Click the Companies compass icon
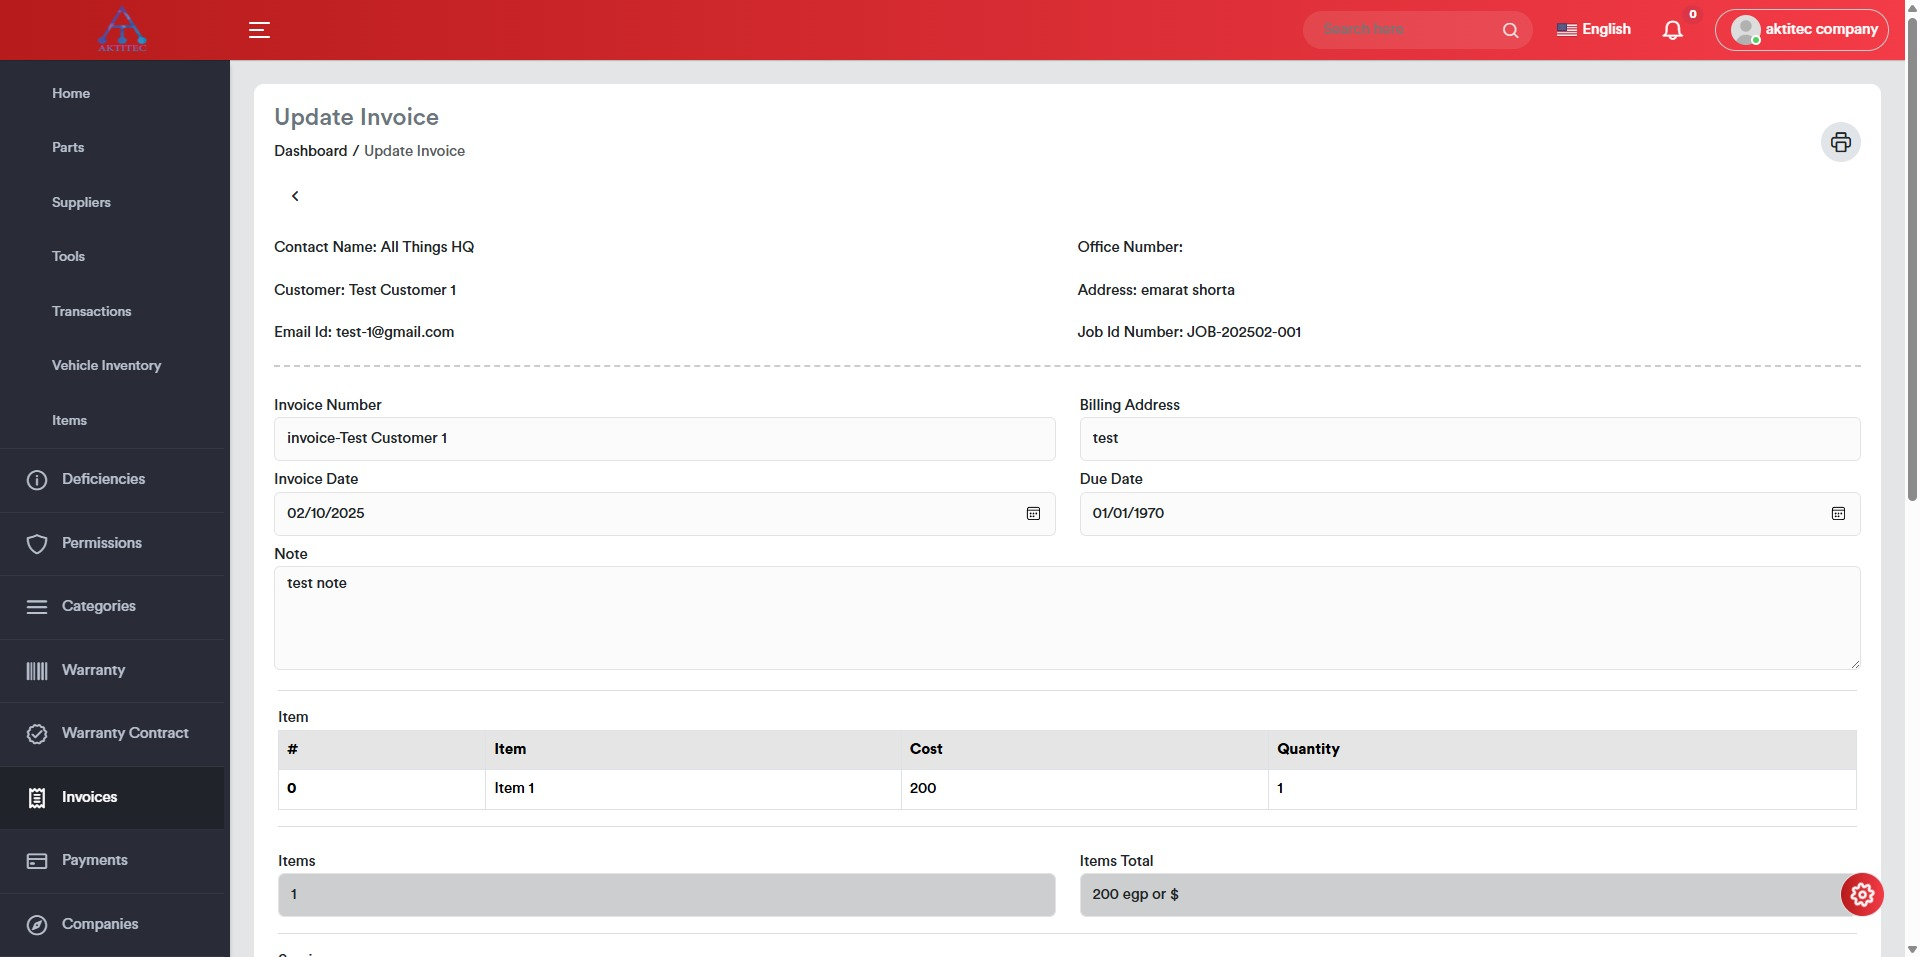Viewport: 1920px width, 957px height. click(x=37, y=925)
